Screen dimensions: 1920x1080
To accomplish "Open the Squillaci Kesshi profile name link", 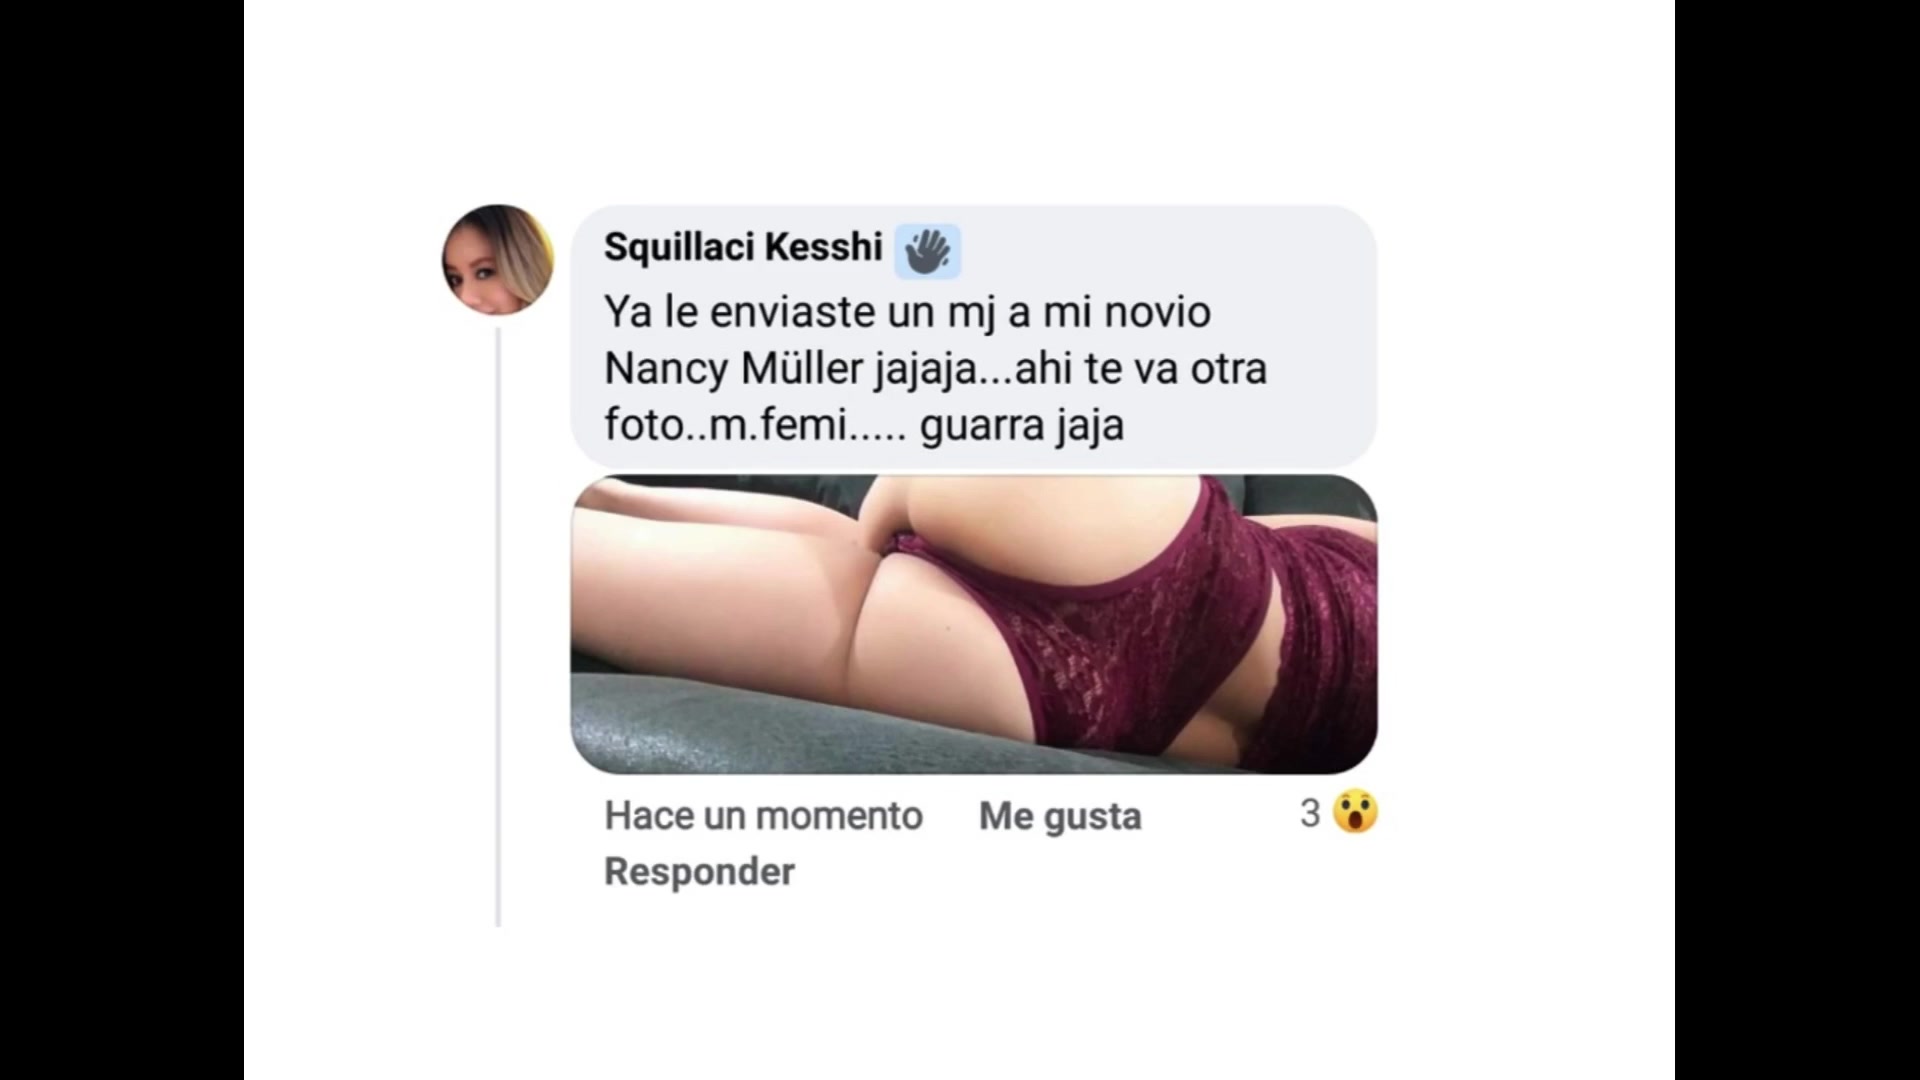I will [743, 247].
